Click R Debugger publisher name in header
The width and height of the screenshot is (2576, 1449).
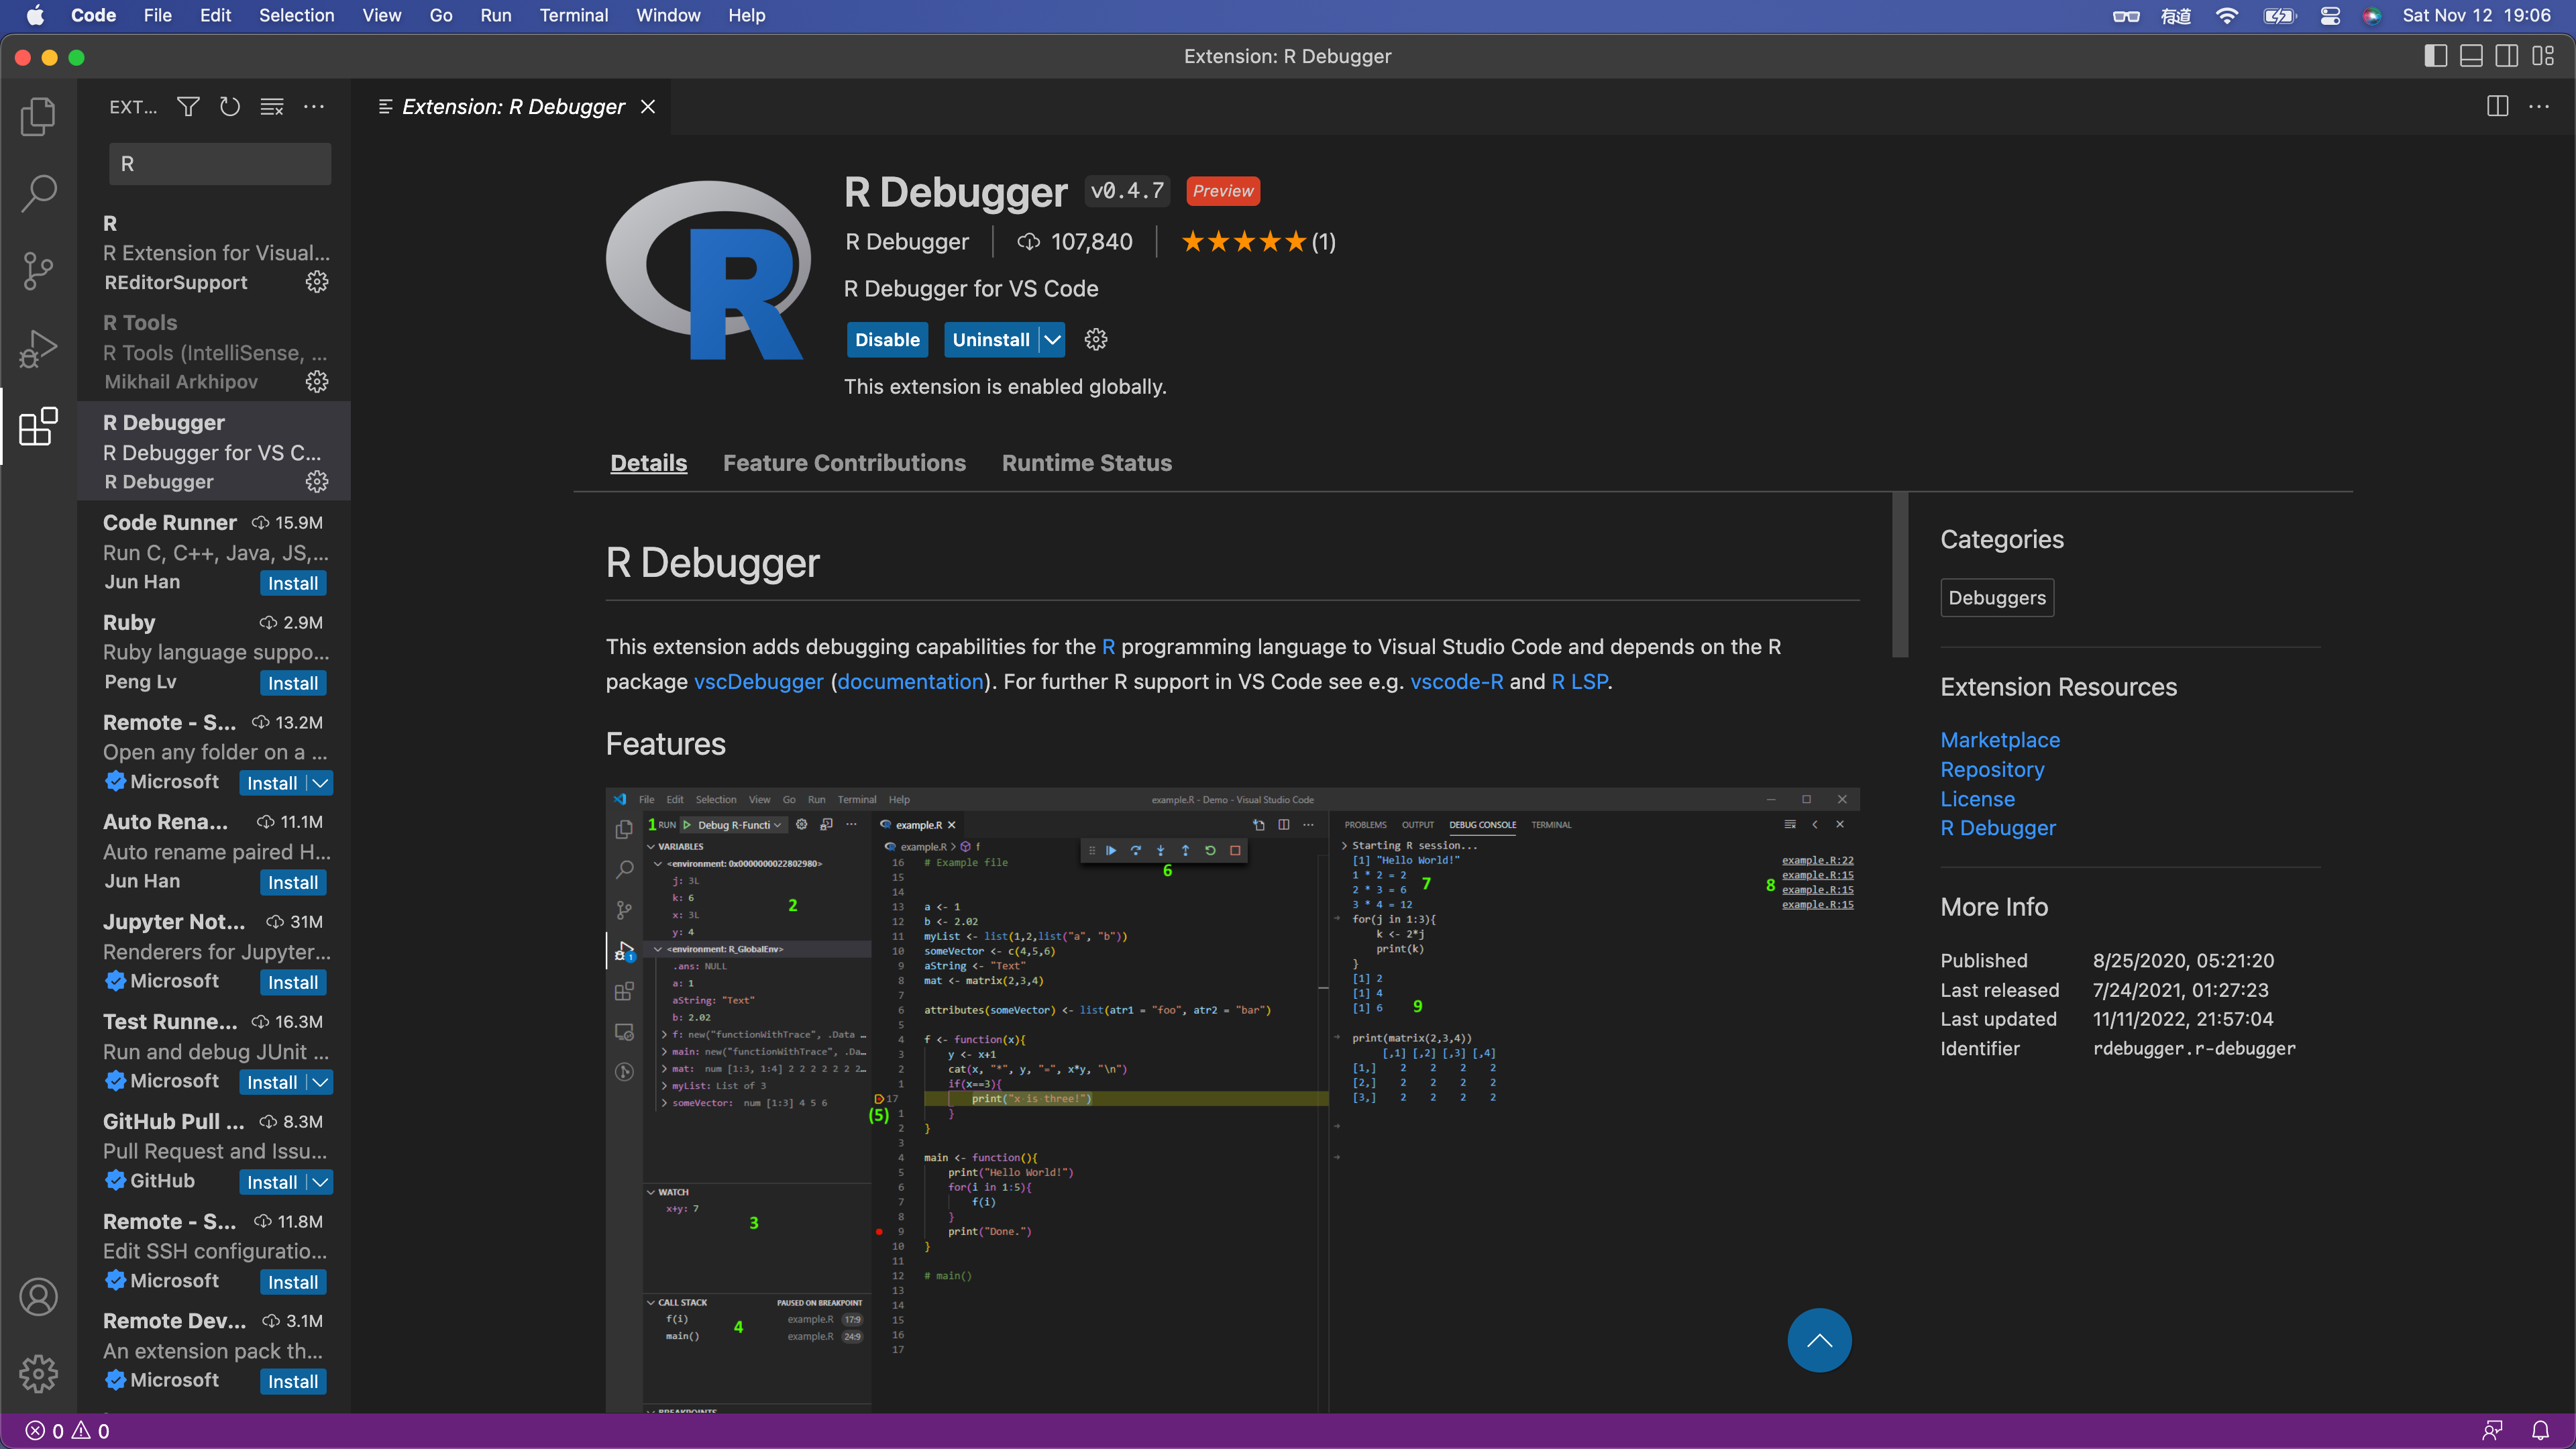906,242
